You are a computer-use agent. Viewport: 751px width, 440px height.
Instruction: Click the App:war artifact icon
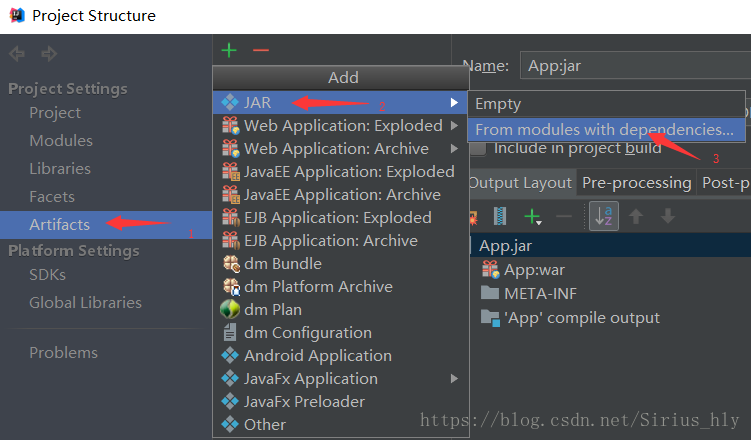(x=490, y=270)
